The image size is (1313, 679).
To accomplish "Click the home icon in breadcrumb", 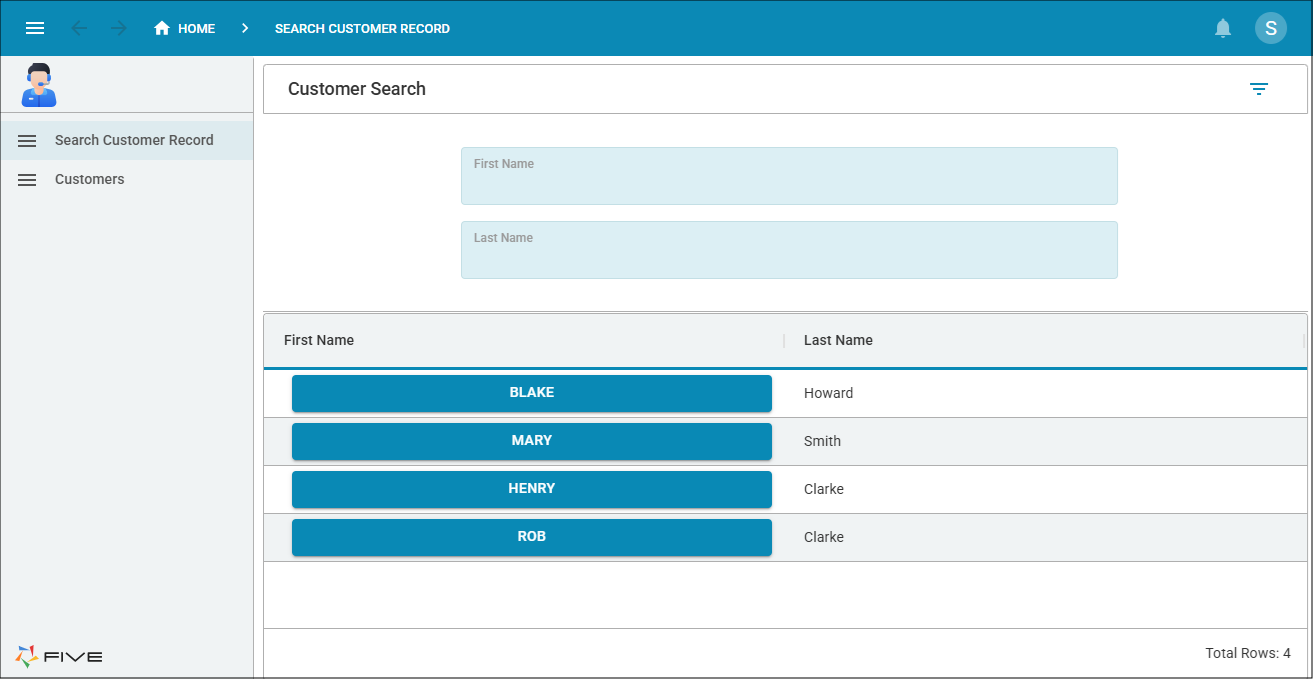I will [x=162, y=28].
